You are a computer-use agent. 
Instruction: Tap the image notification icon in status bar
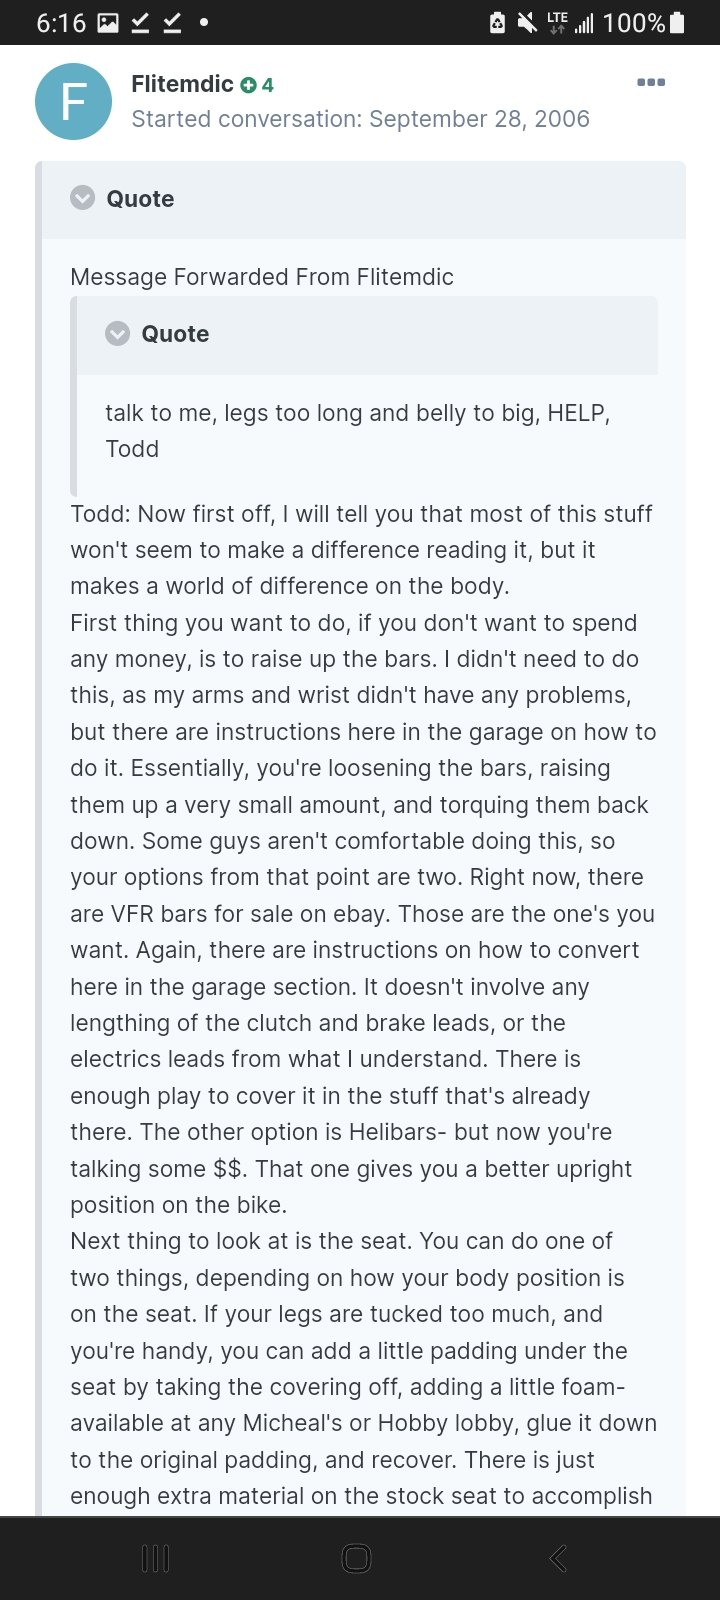(x=108, y=22)
